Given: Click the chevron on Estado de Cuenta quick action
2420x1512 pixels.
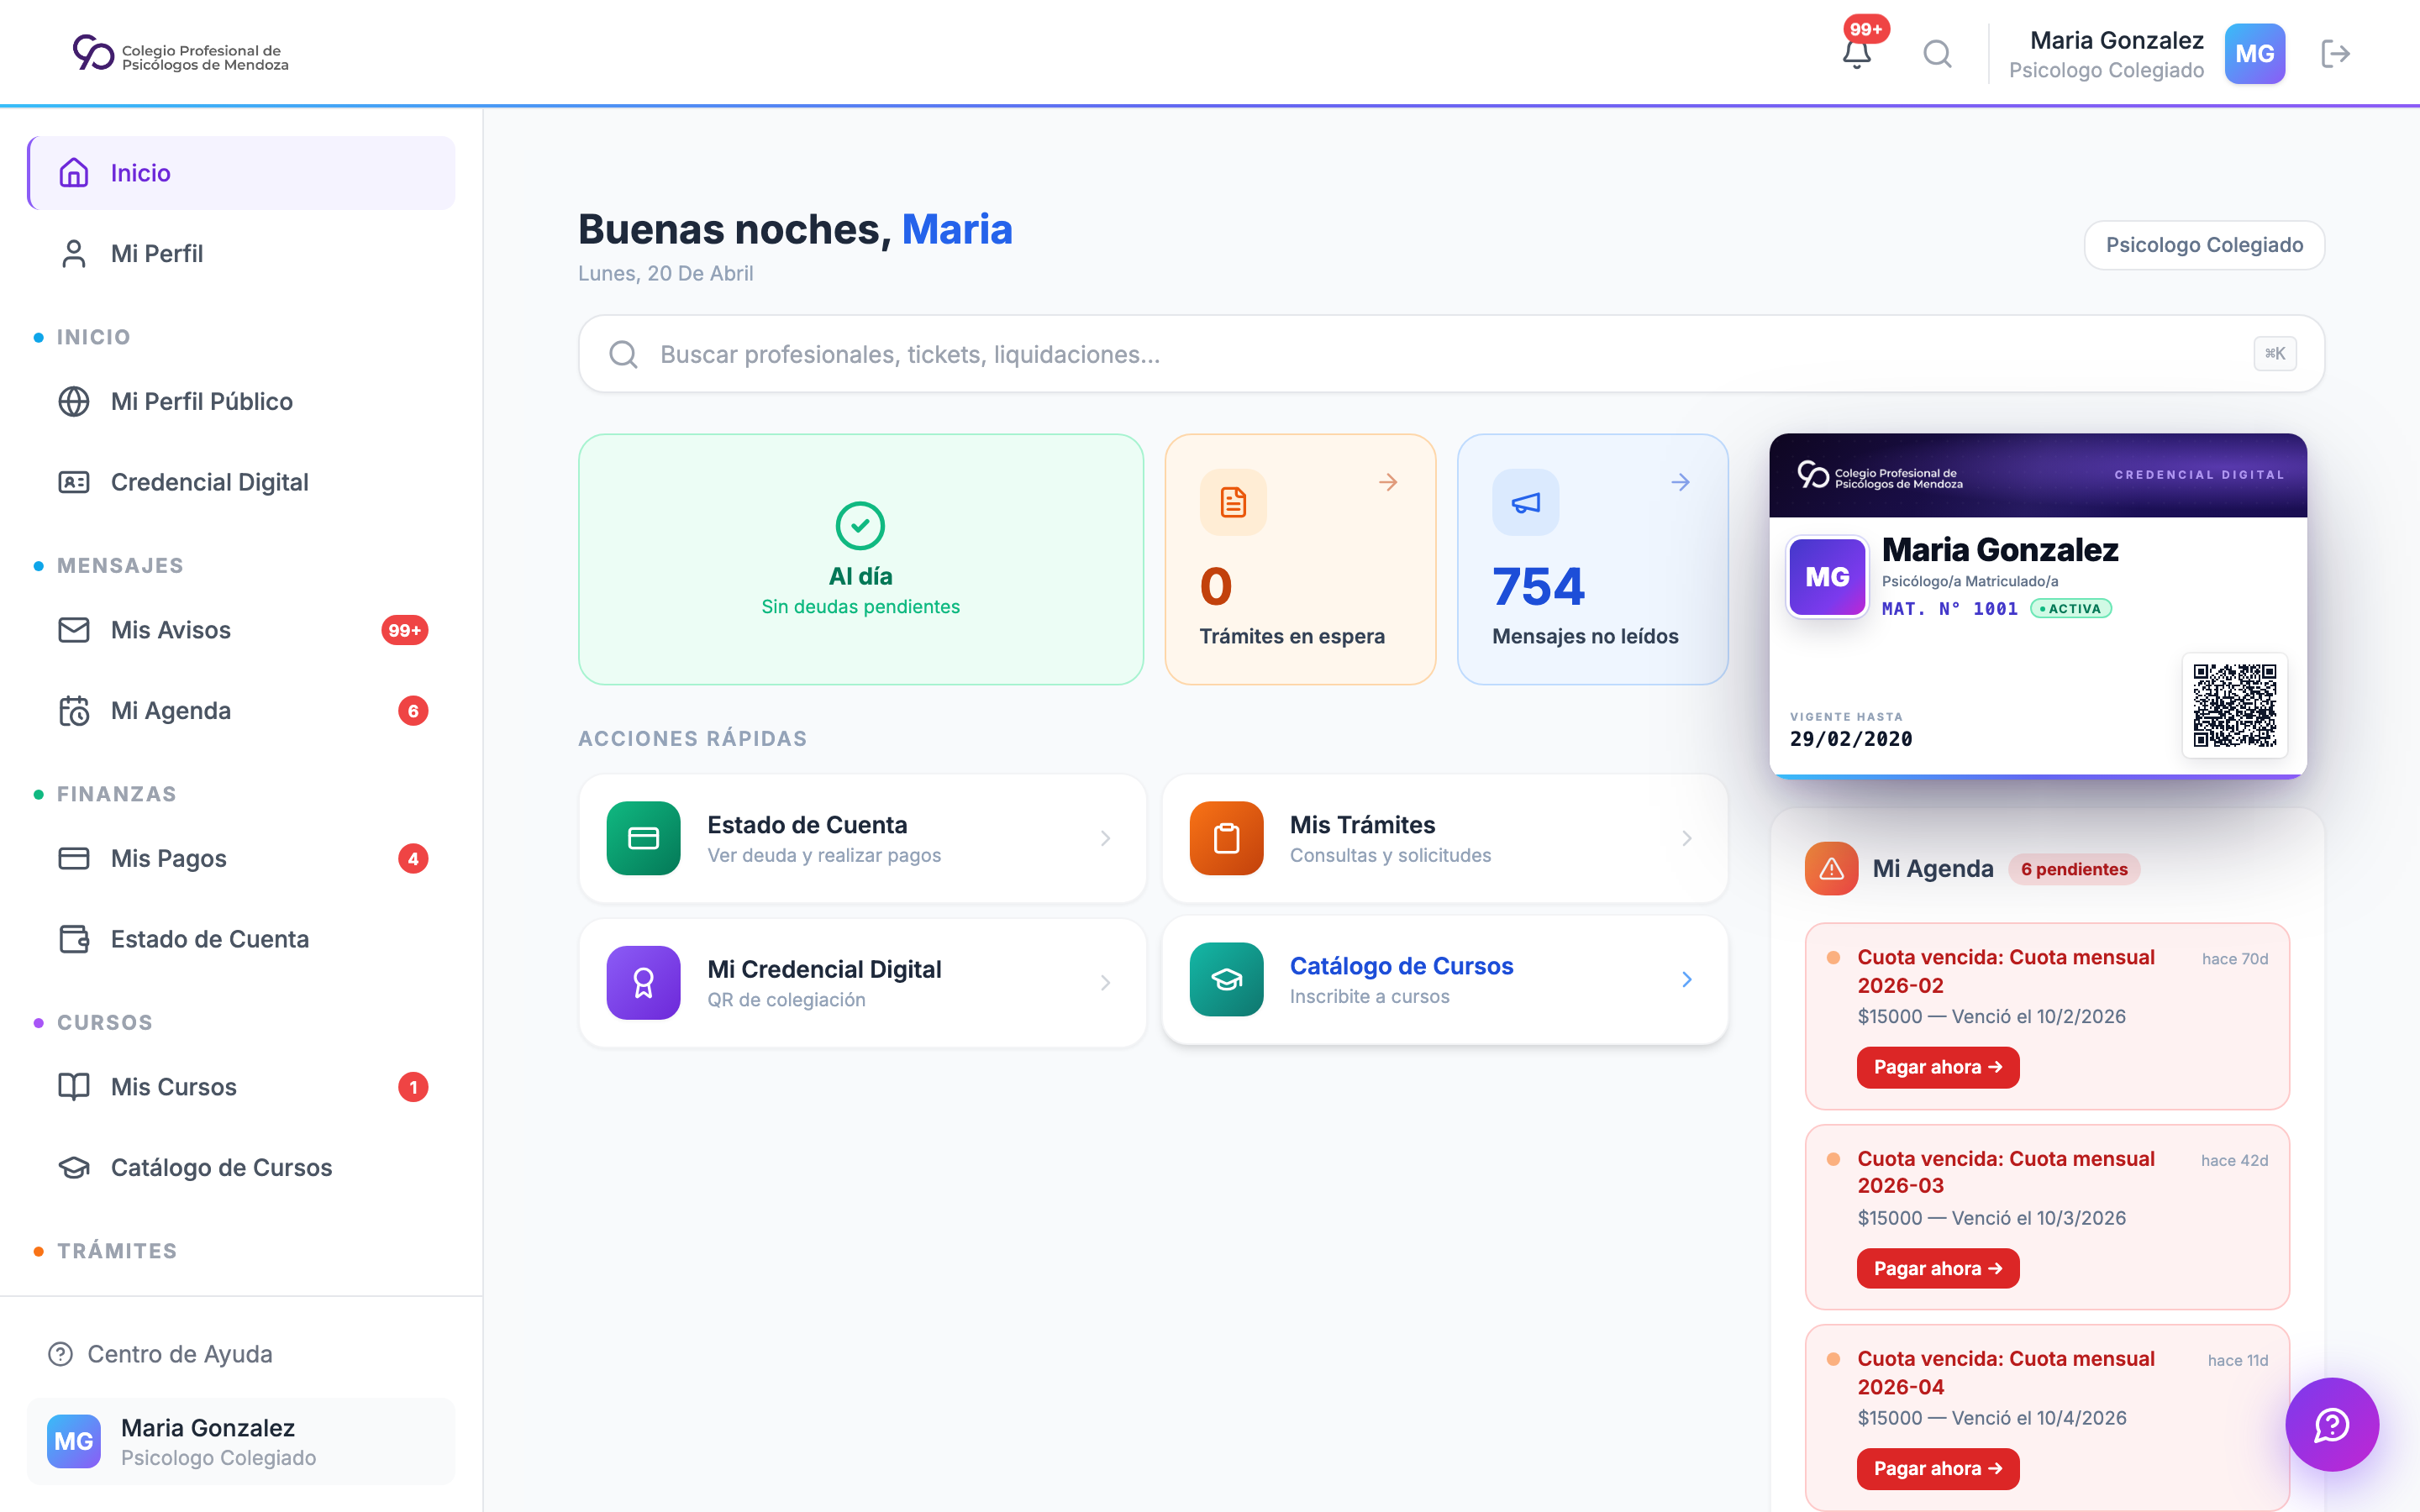Looking at the screenshot, I should click(1105, 838).
